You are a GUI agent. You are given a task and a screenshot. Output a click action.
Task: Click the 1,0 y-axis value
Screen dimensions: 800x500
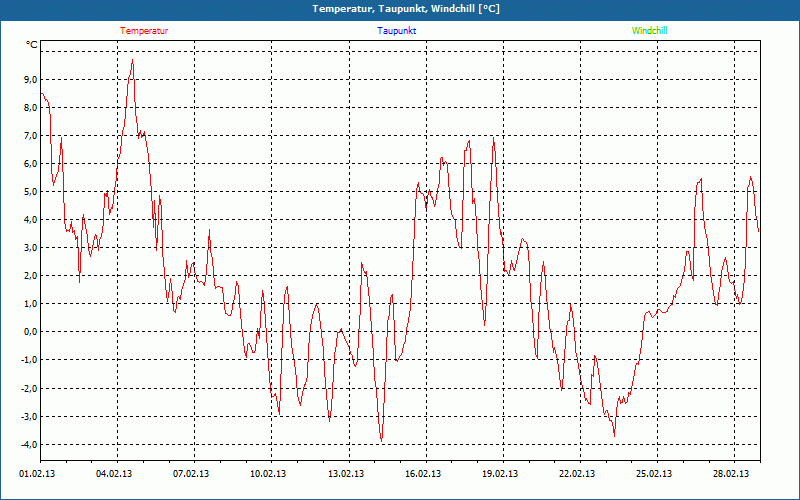click(x=31, y=304)
